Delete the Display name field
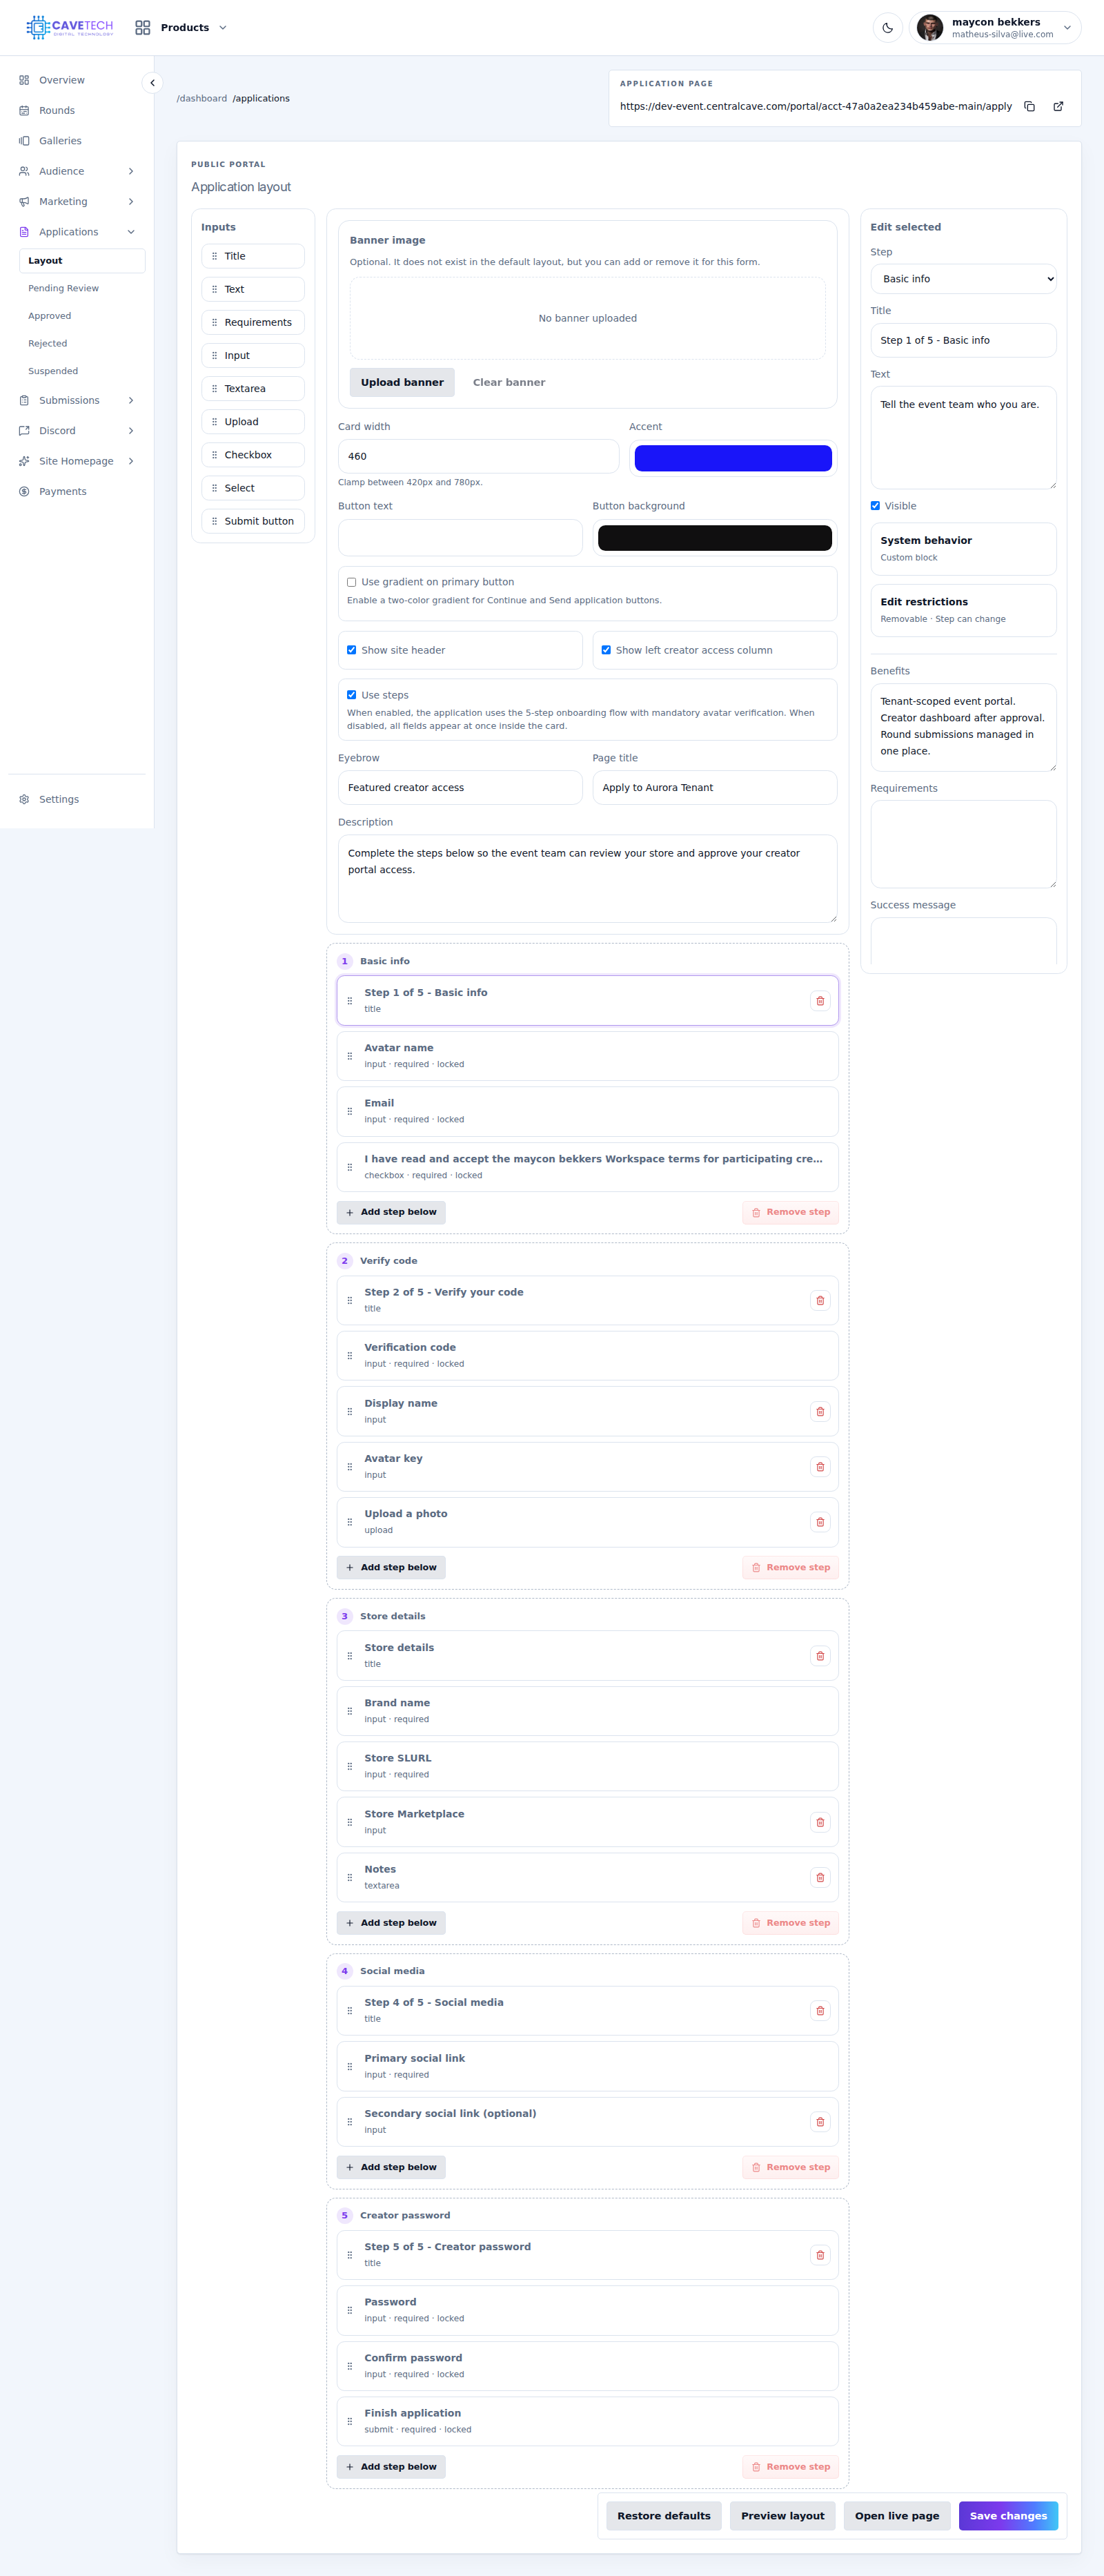Image resolution: width=1104 pixels, height=2576 pixels. click(820, 1412)
